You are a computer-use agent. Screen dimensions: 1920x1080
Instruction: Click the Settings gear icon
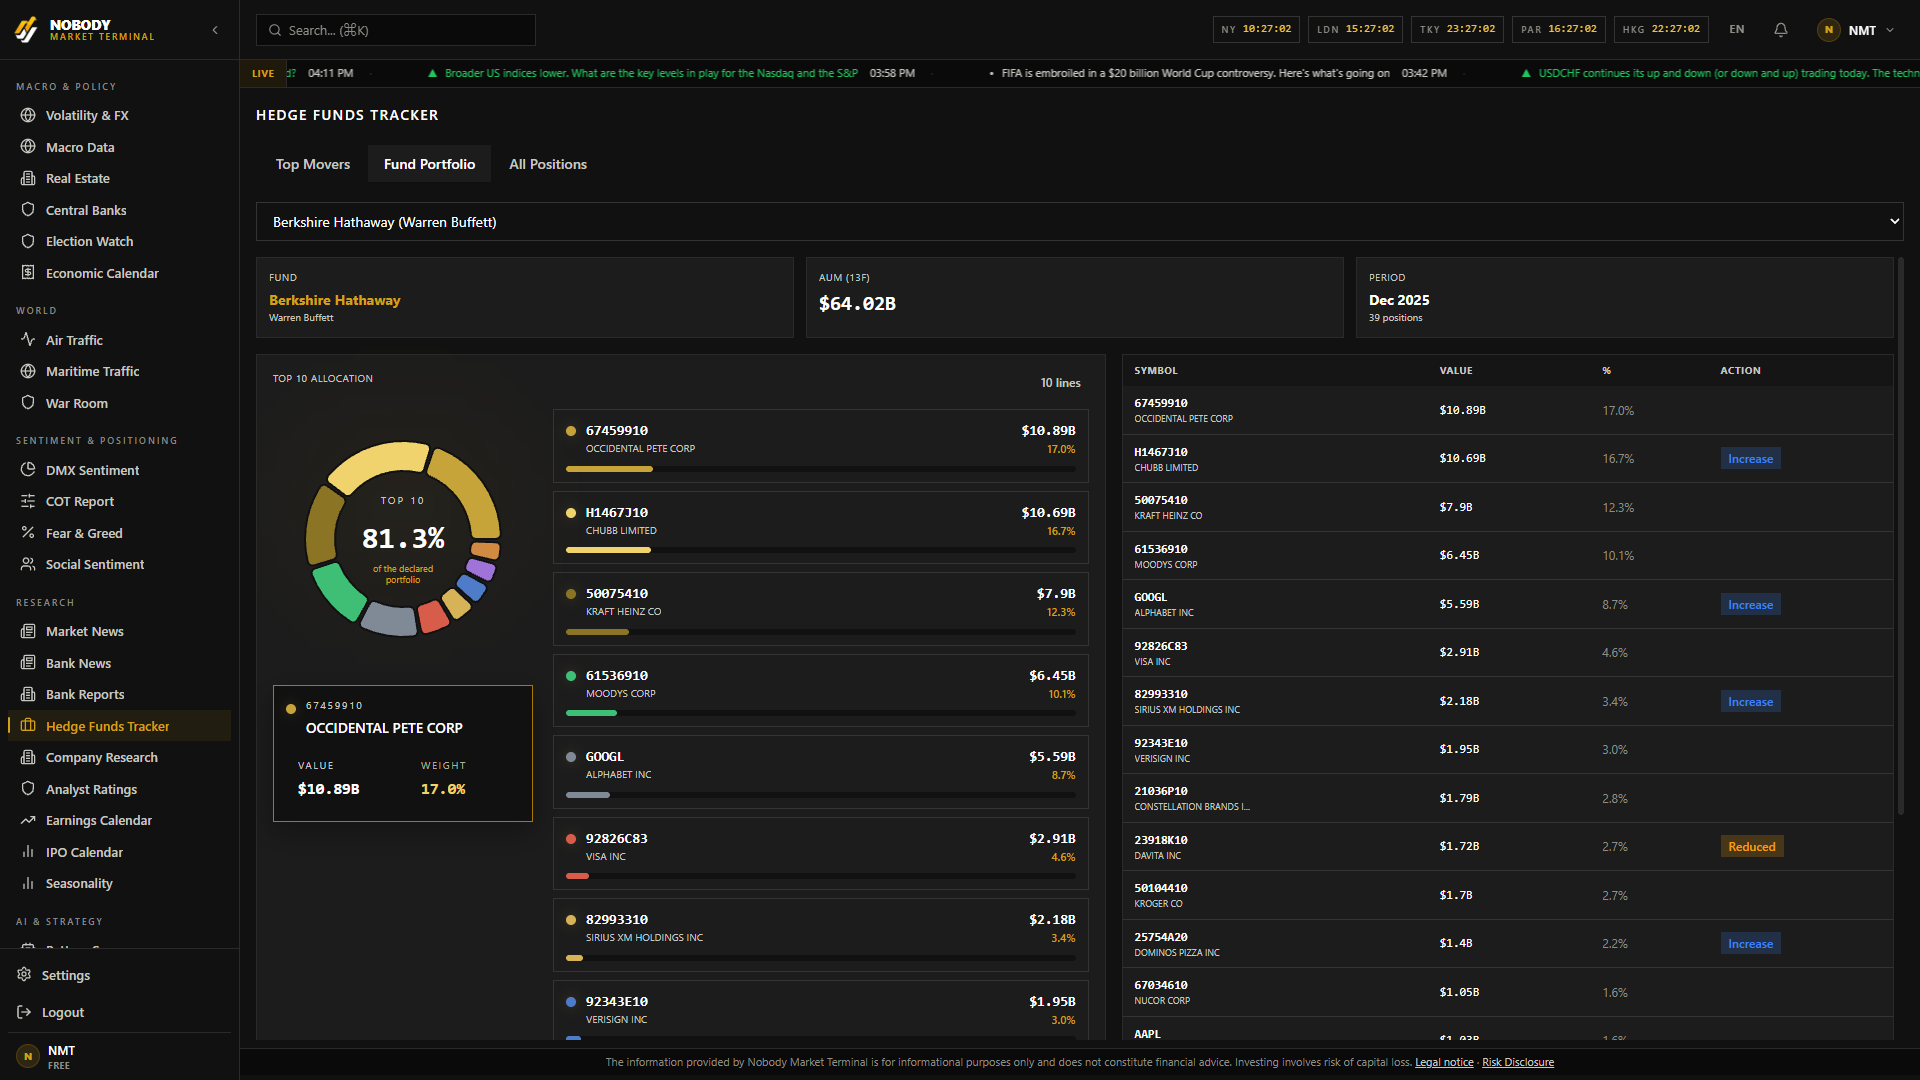(24, 975)
